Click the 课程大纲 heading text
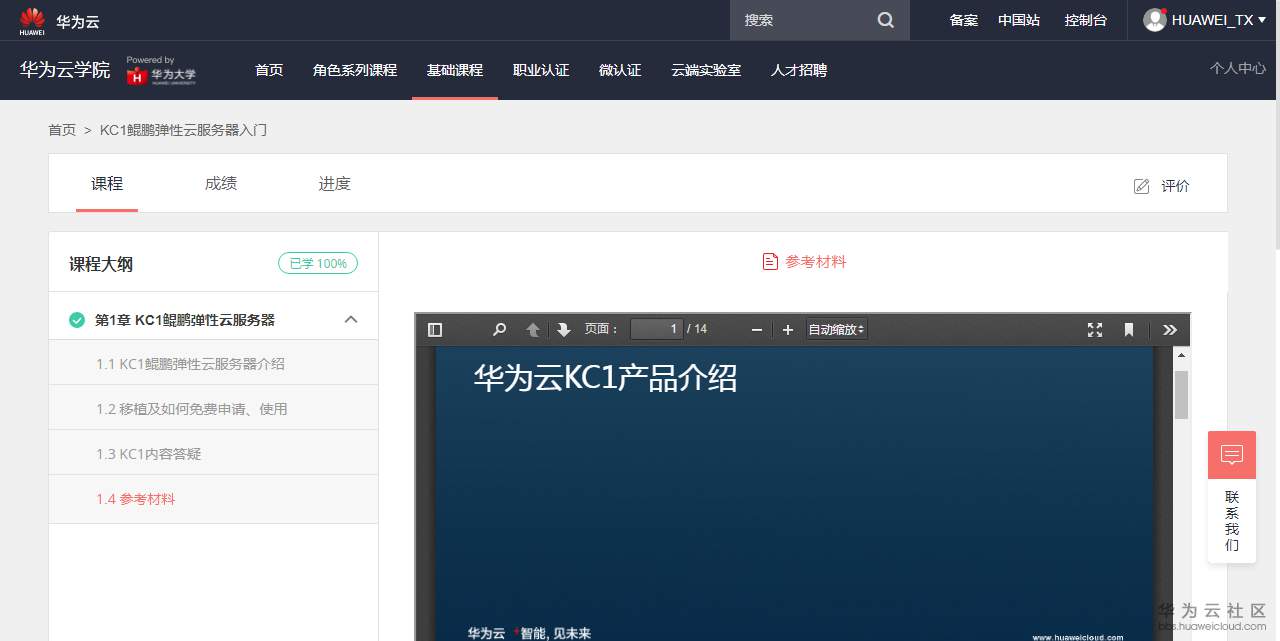Image resolution: width=1280 pixels, height=641 pixels. (x=101, y=264)
